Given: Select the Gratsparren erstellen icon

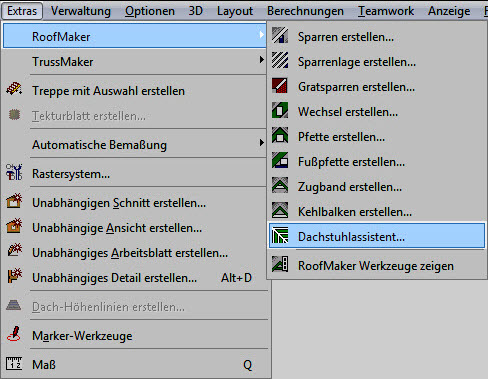Looking at the screenshot, I should click(x=280, y=86).
